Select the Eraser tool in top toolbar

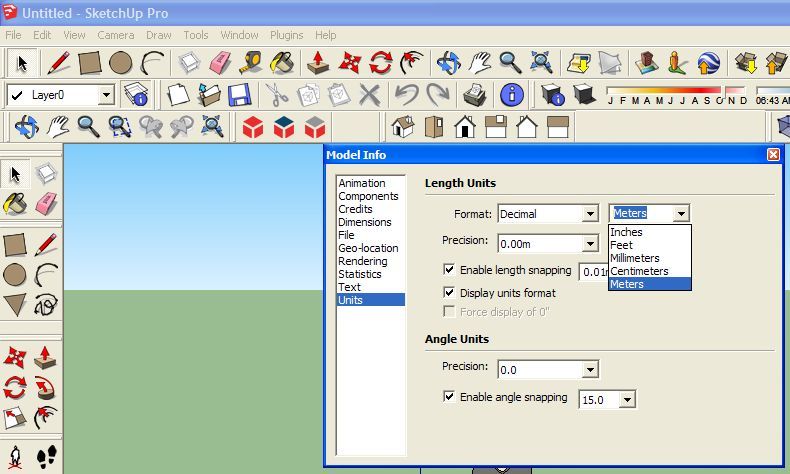pos(220,63)
